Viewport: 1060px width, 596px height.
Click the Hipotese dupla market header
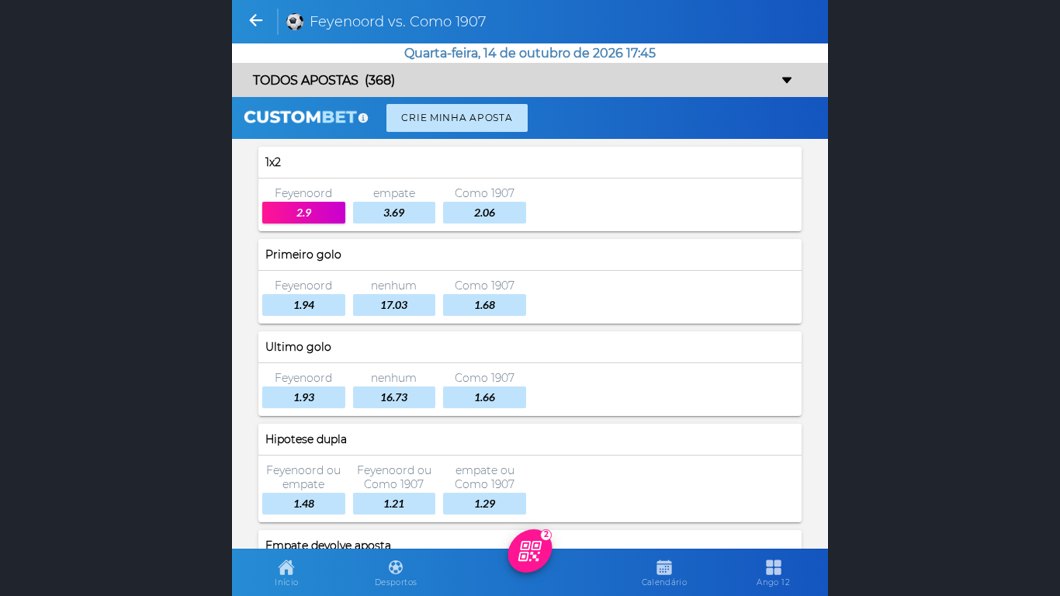click(530, 439)
